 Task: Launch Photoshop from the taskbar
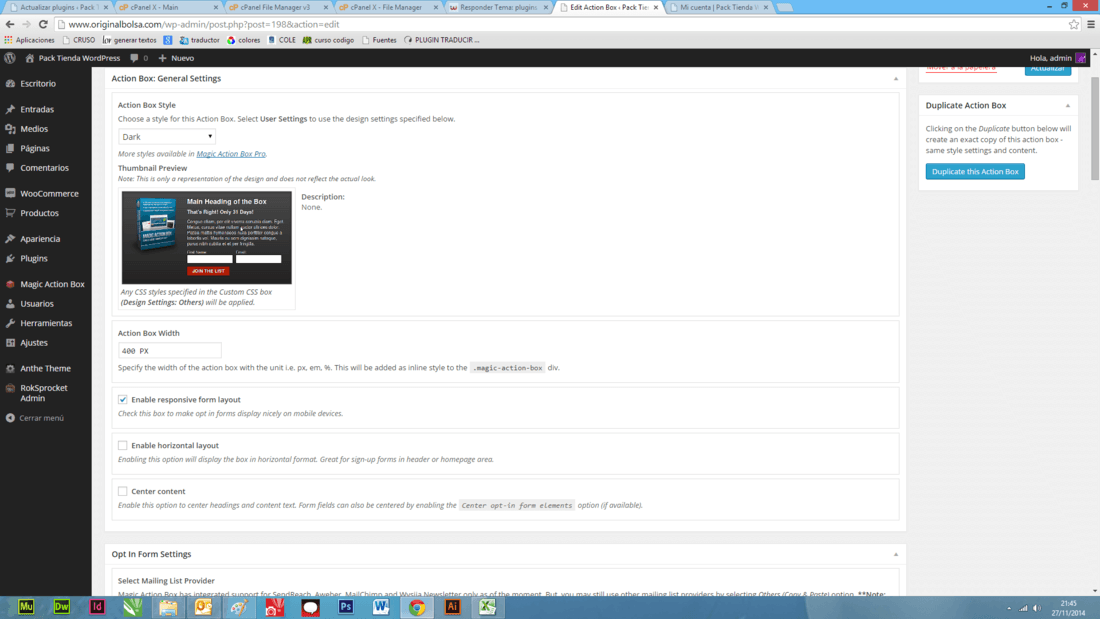point(345,606)
